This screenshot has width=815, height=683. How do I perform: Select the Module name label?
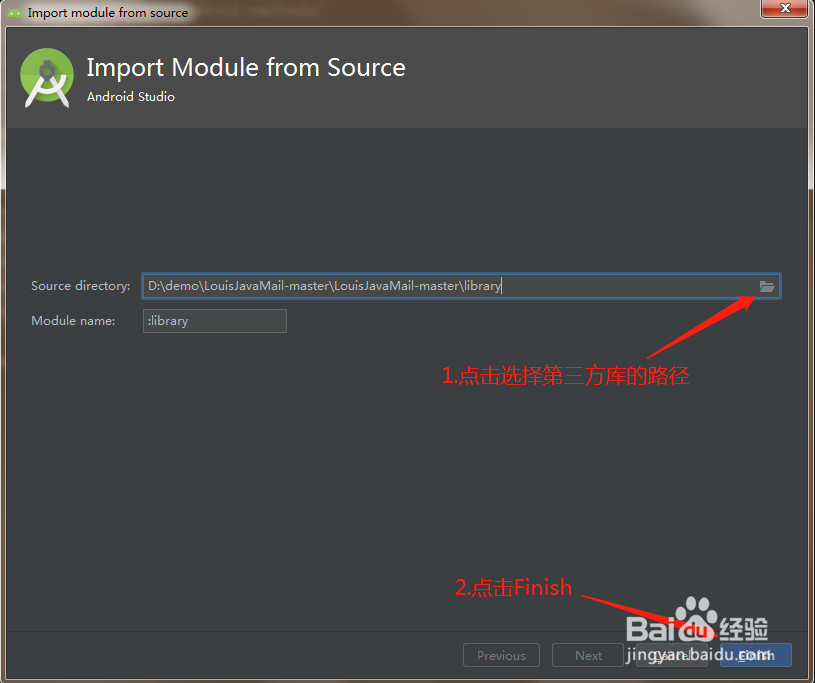pos(73,321)
